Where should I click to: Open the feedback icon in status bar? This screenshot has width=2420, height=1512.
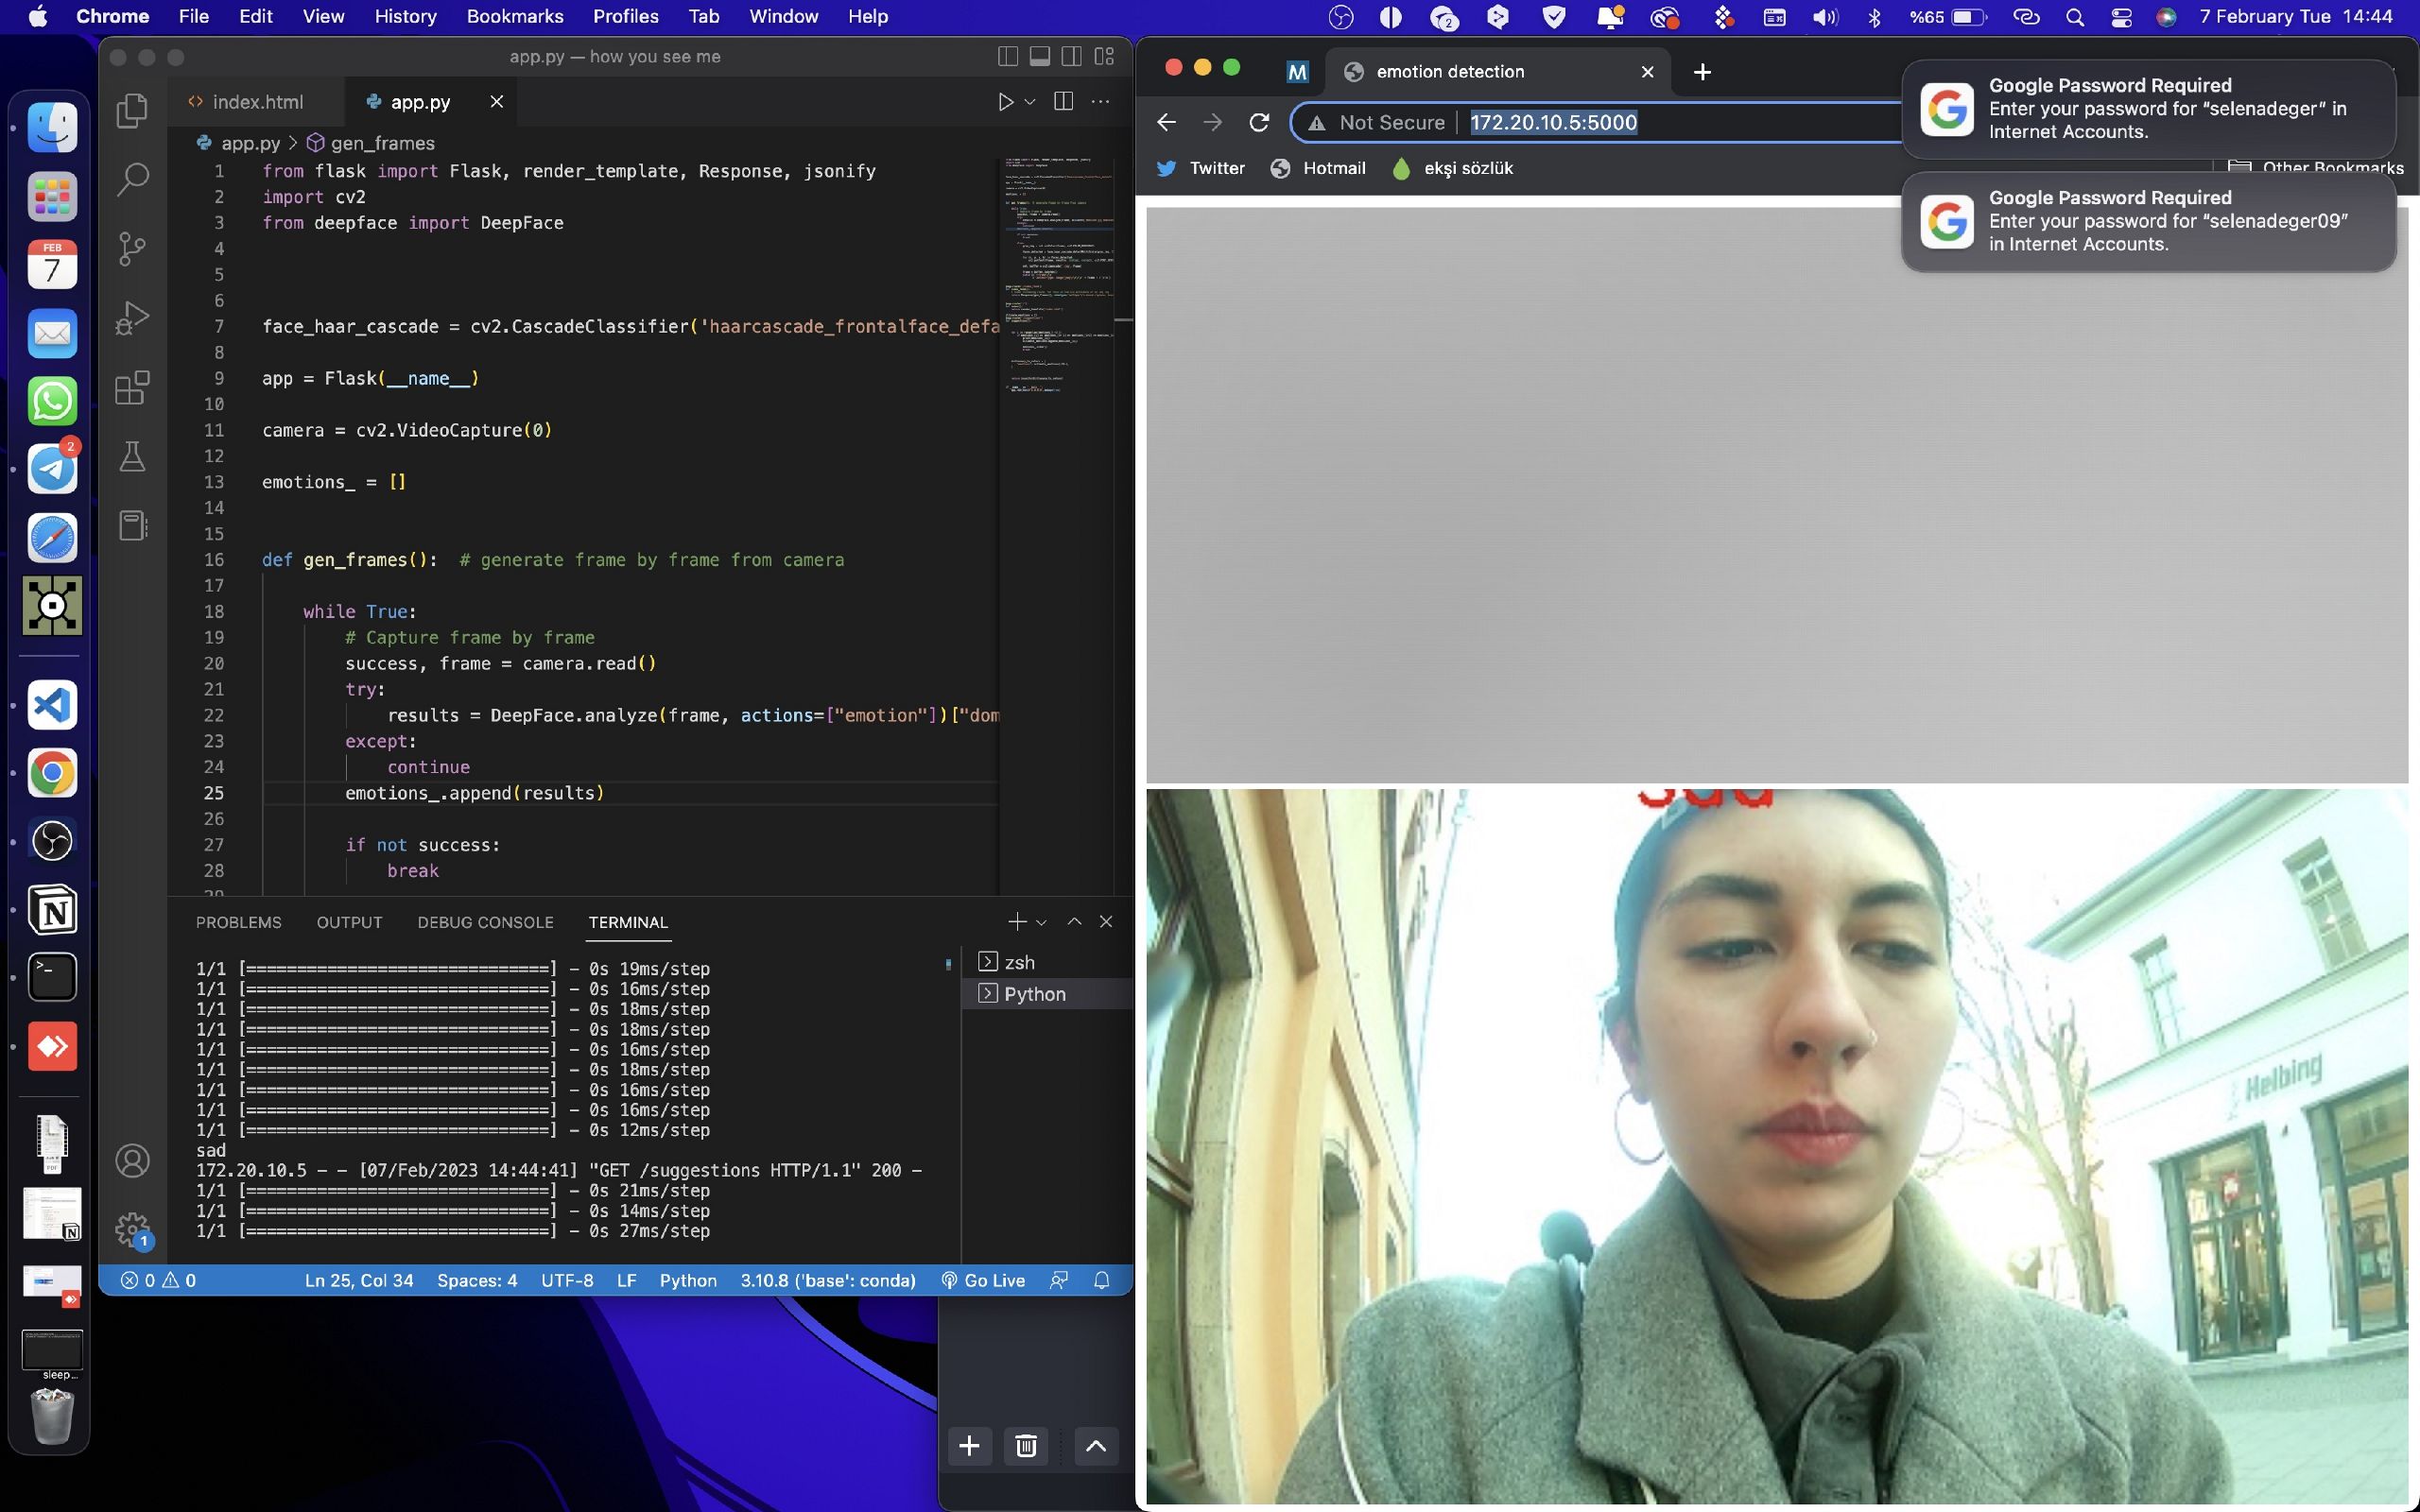(x=1059, y=1280)
